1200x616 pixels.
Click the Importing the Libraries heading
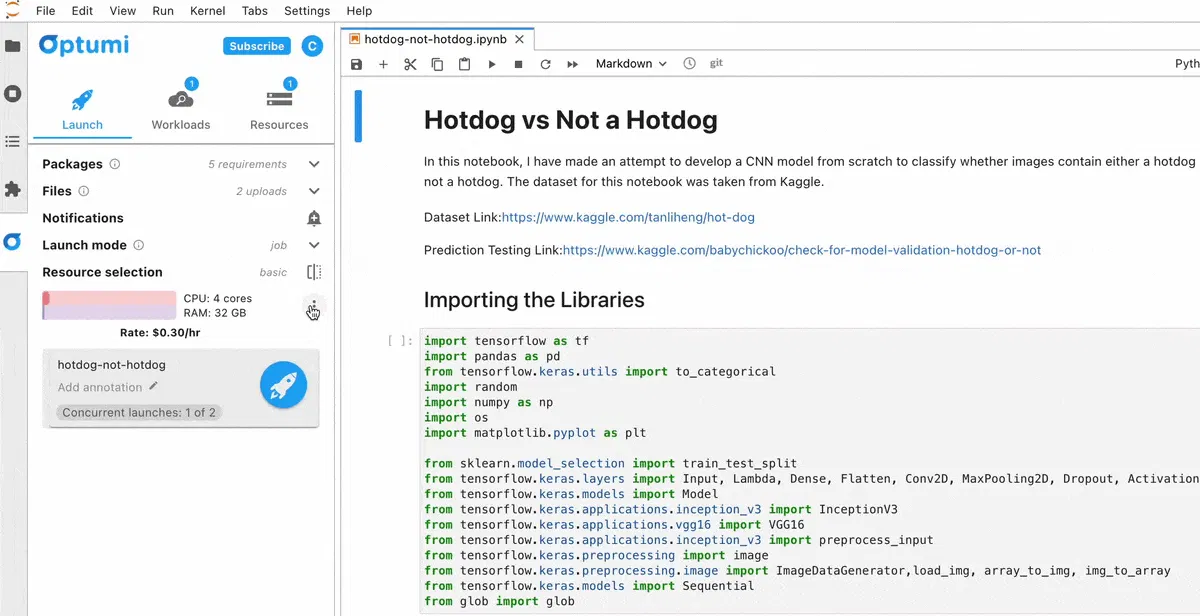[534, 300]
